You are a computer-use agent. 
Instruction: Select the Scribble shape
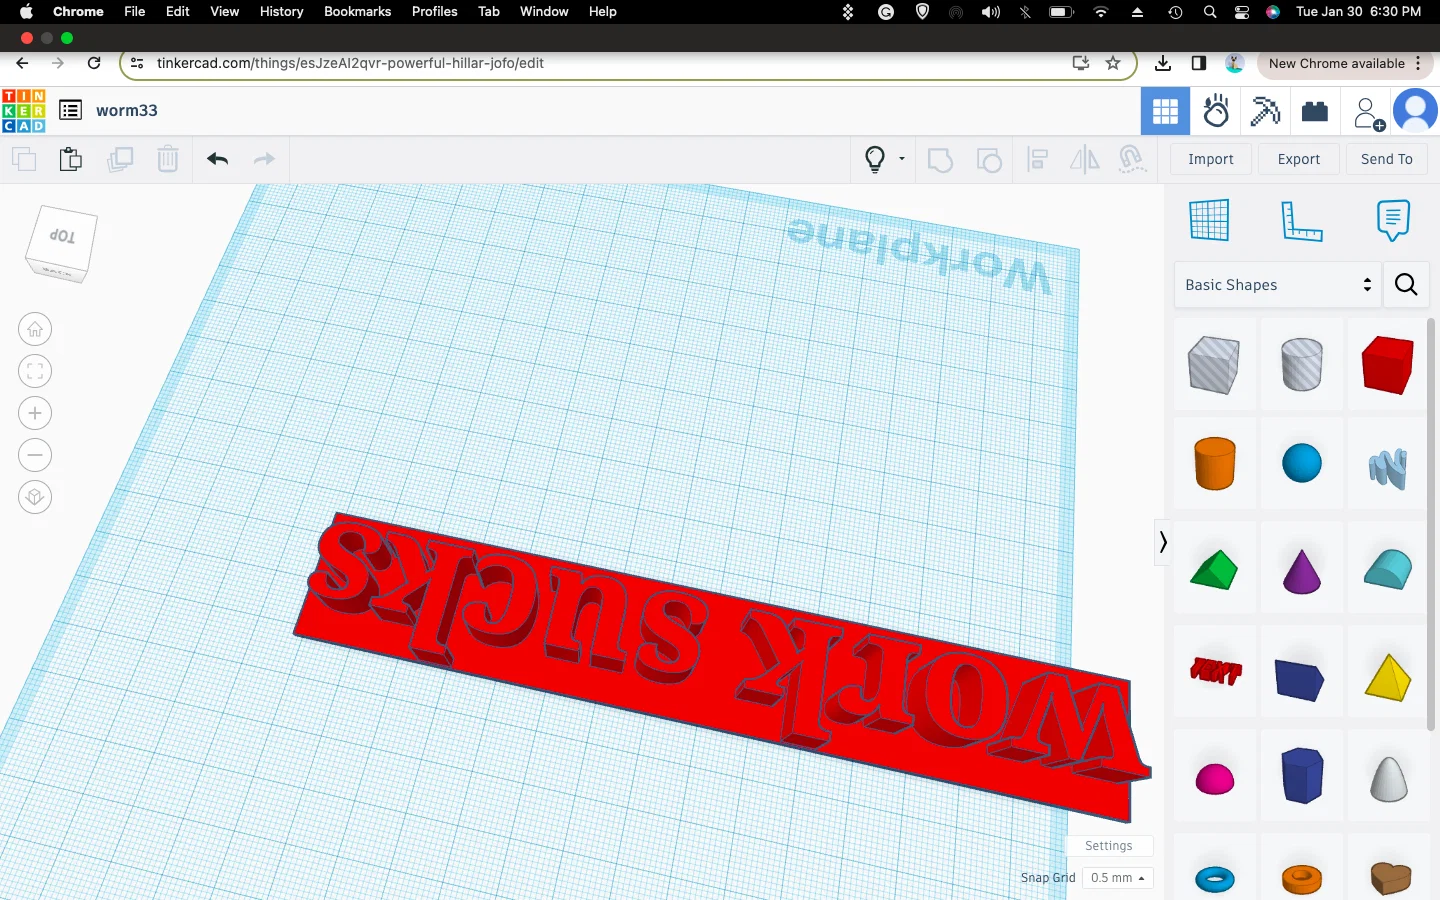click(1388, 468)
